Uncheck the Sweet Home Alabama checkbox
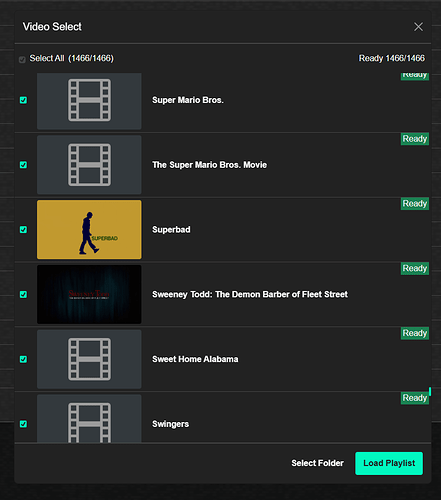 pos(23,359)
